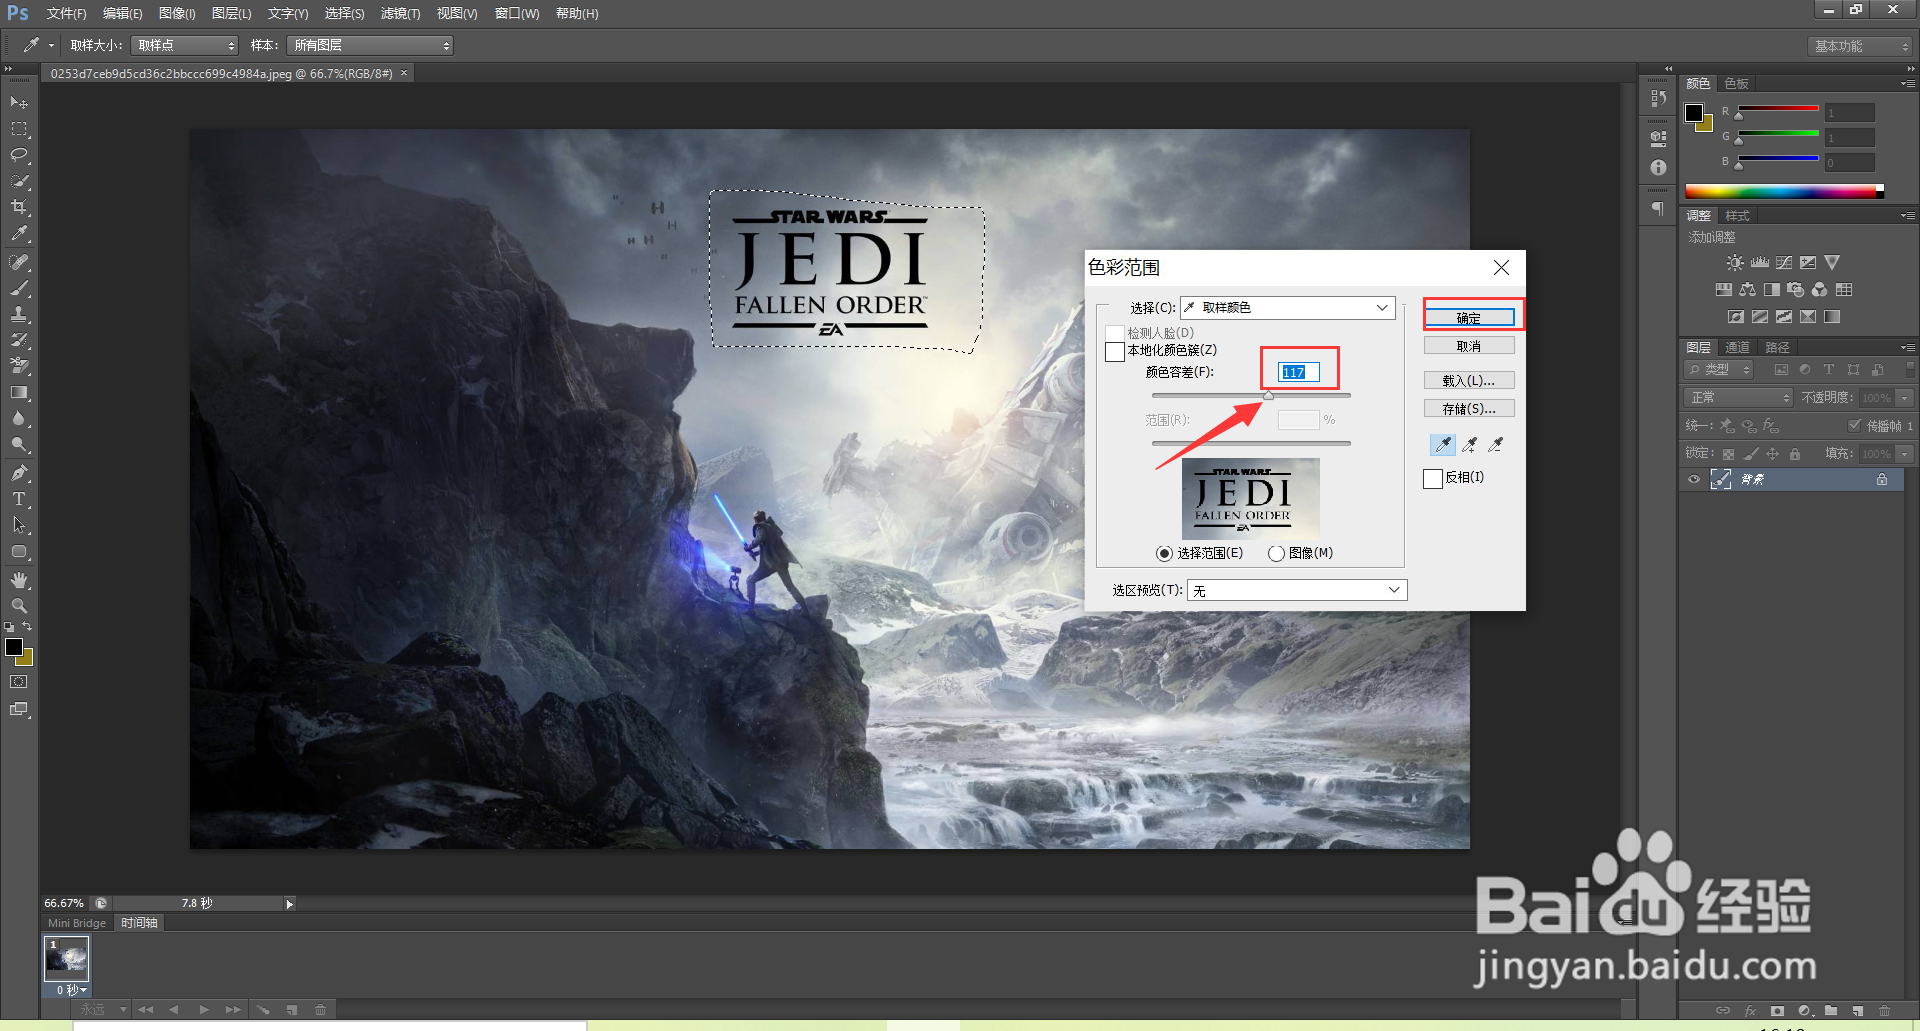The height and width of the screenshot is (1031, 1920).
Task: Click the Add to Sample eyedropper
Action: [1470, 445]
